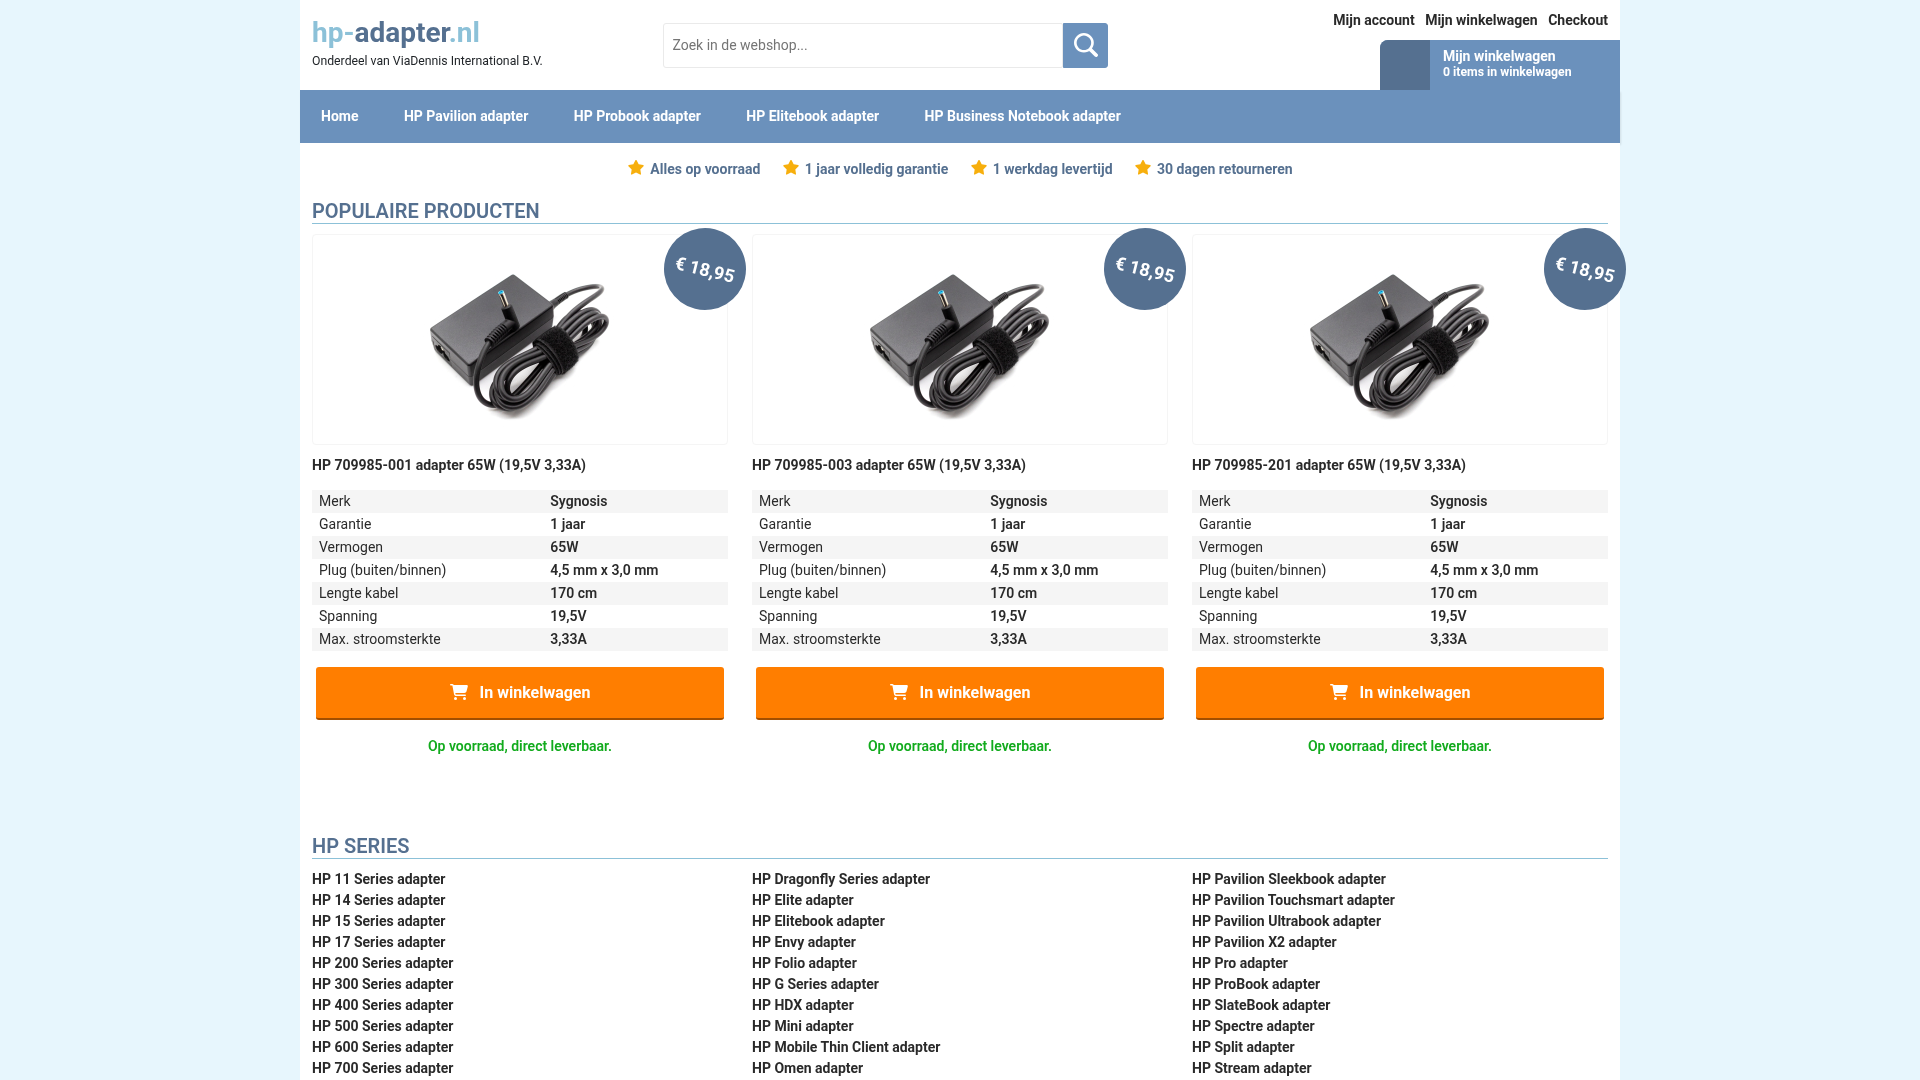Viewport: 1920px width, 1080px height.
Task: Open HP Pavilion Sleekbook adapter link
Action: tap(1289, 879)
